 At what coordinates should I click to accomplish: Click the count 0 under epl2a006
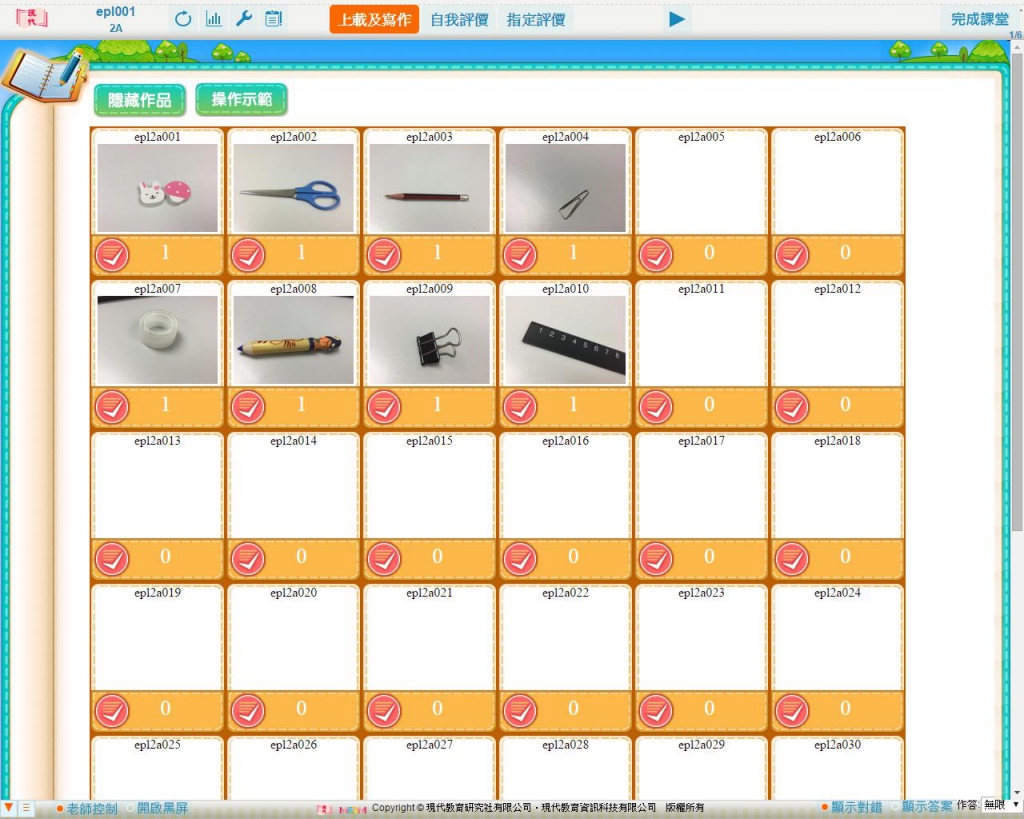pos(845,252)
